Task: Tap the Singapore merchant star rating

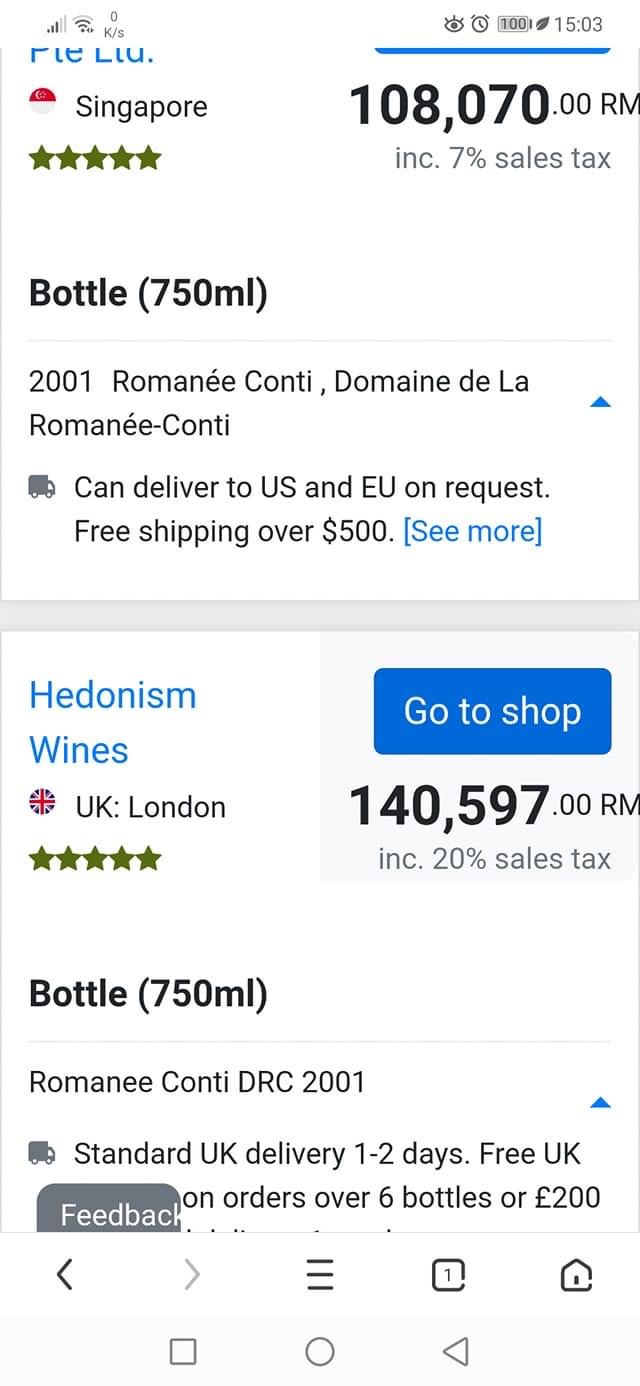Action: point(95,158)
